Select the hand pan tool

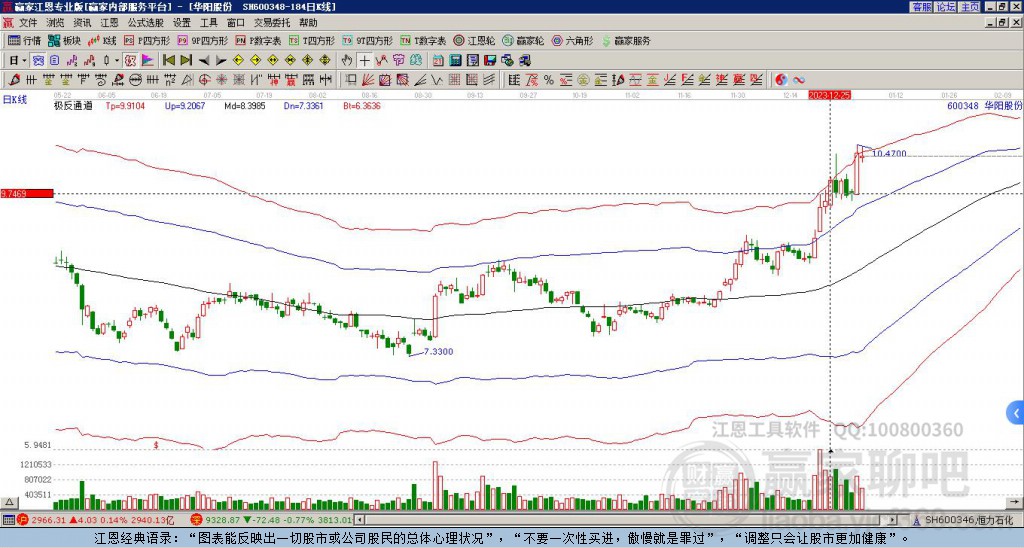coord(347,61)
